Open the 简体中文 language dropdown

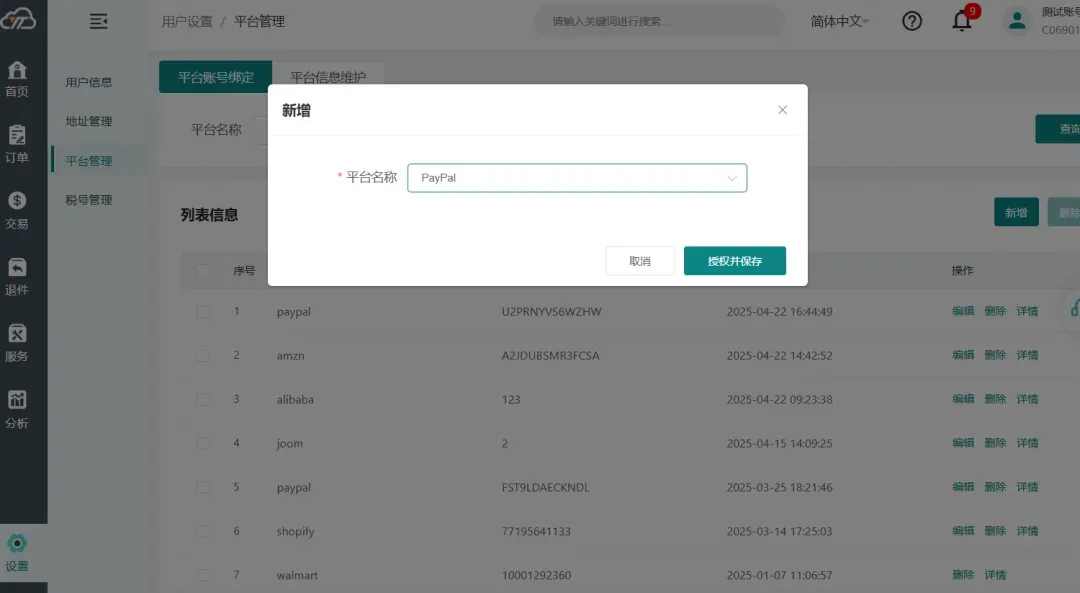[x=839, y=21]
